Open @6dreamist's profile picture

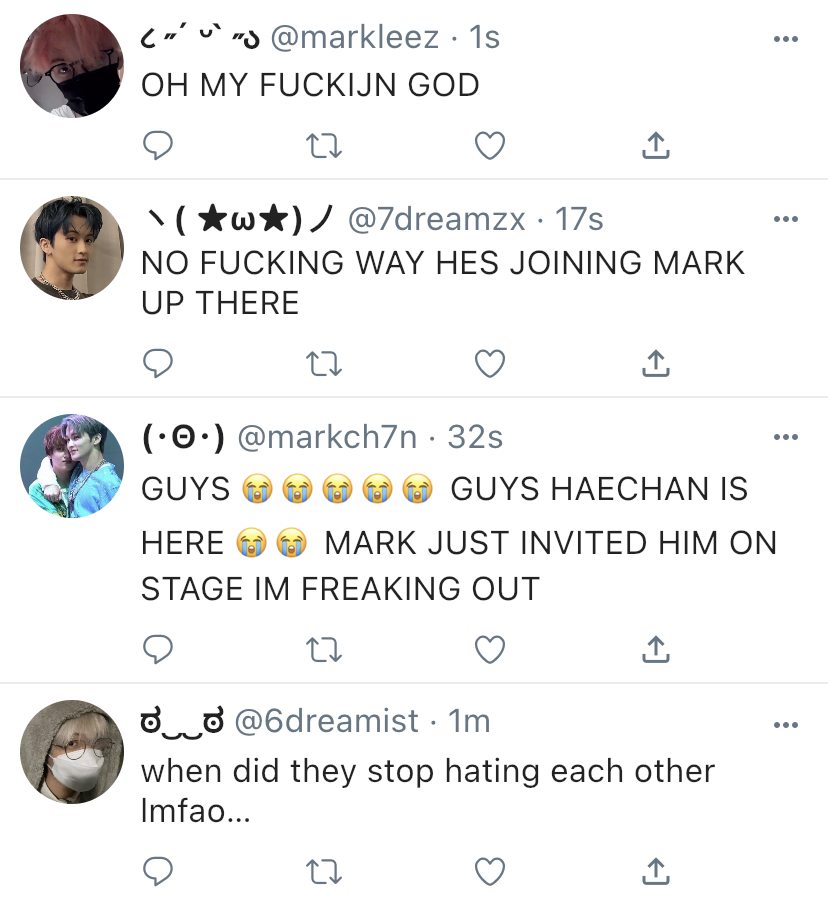point(72,751)
